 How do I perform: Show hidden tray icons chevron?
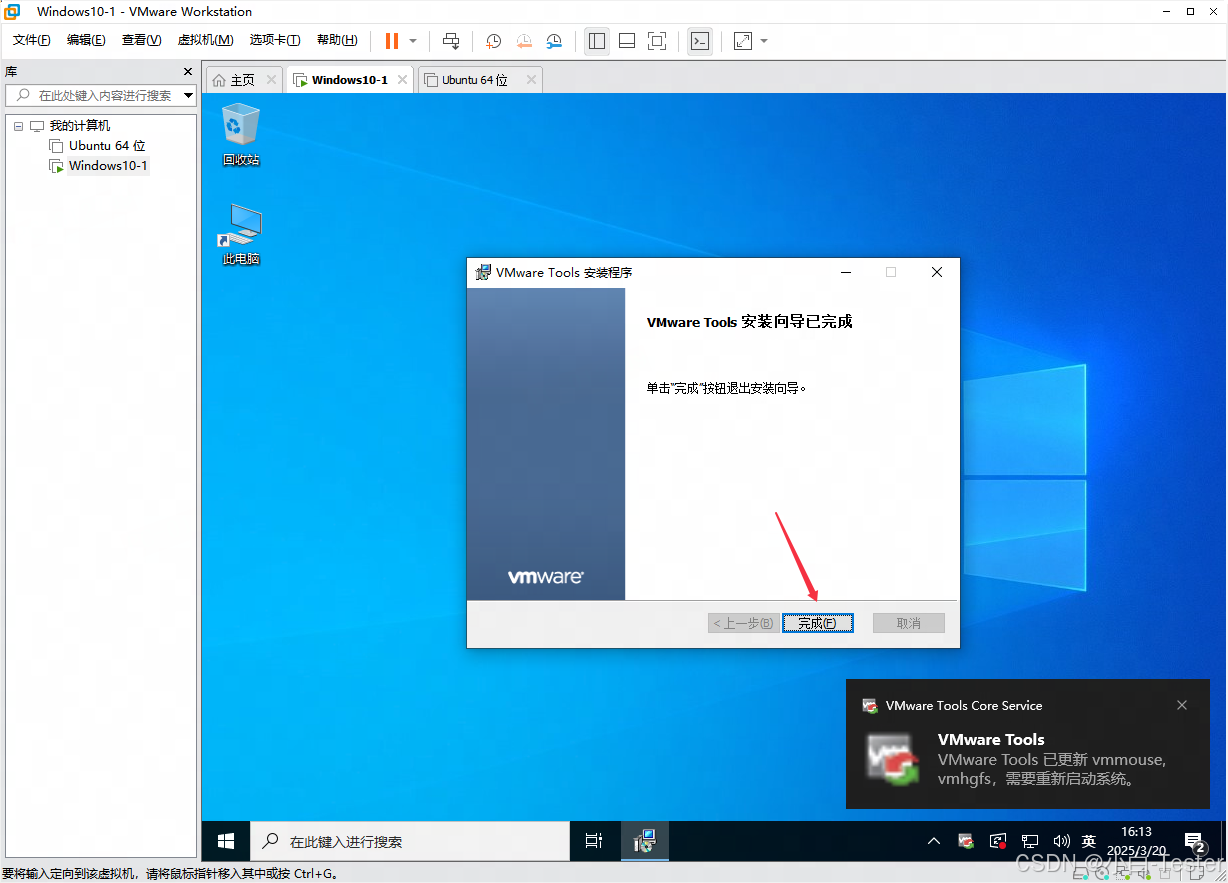tap(934, 841)
